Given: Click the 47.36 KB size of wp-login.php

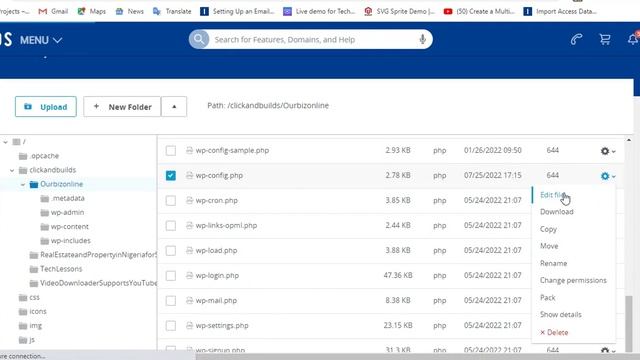Looking at the screenshot, I should pyautogui.click(x=398, y=276).
